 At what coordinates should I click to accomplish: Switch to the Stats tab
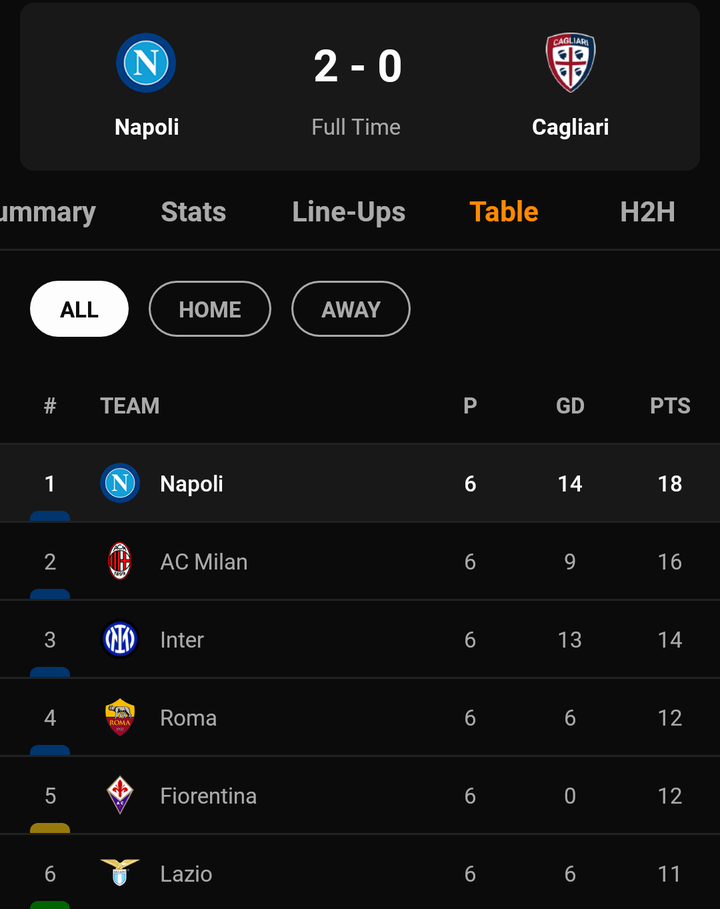194,212
